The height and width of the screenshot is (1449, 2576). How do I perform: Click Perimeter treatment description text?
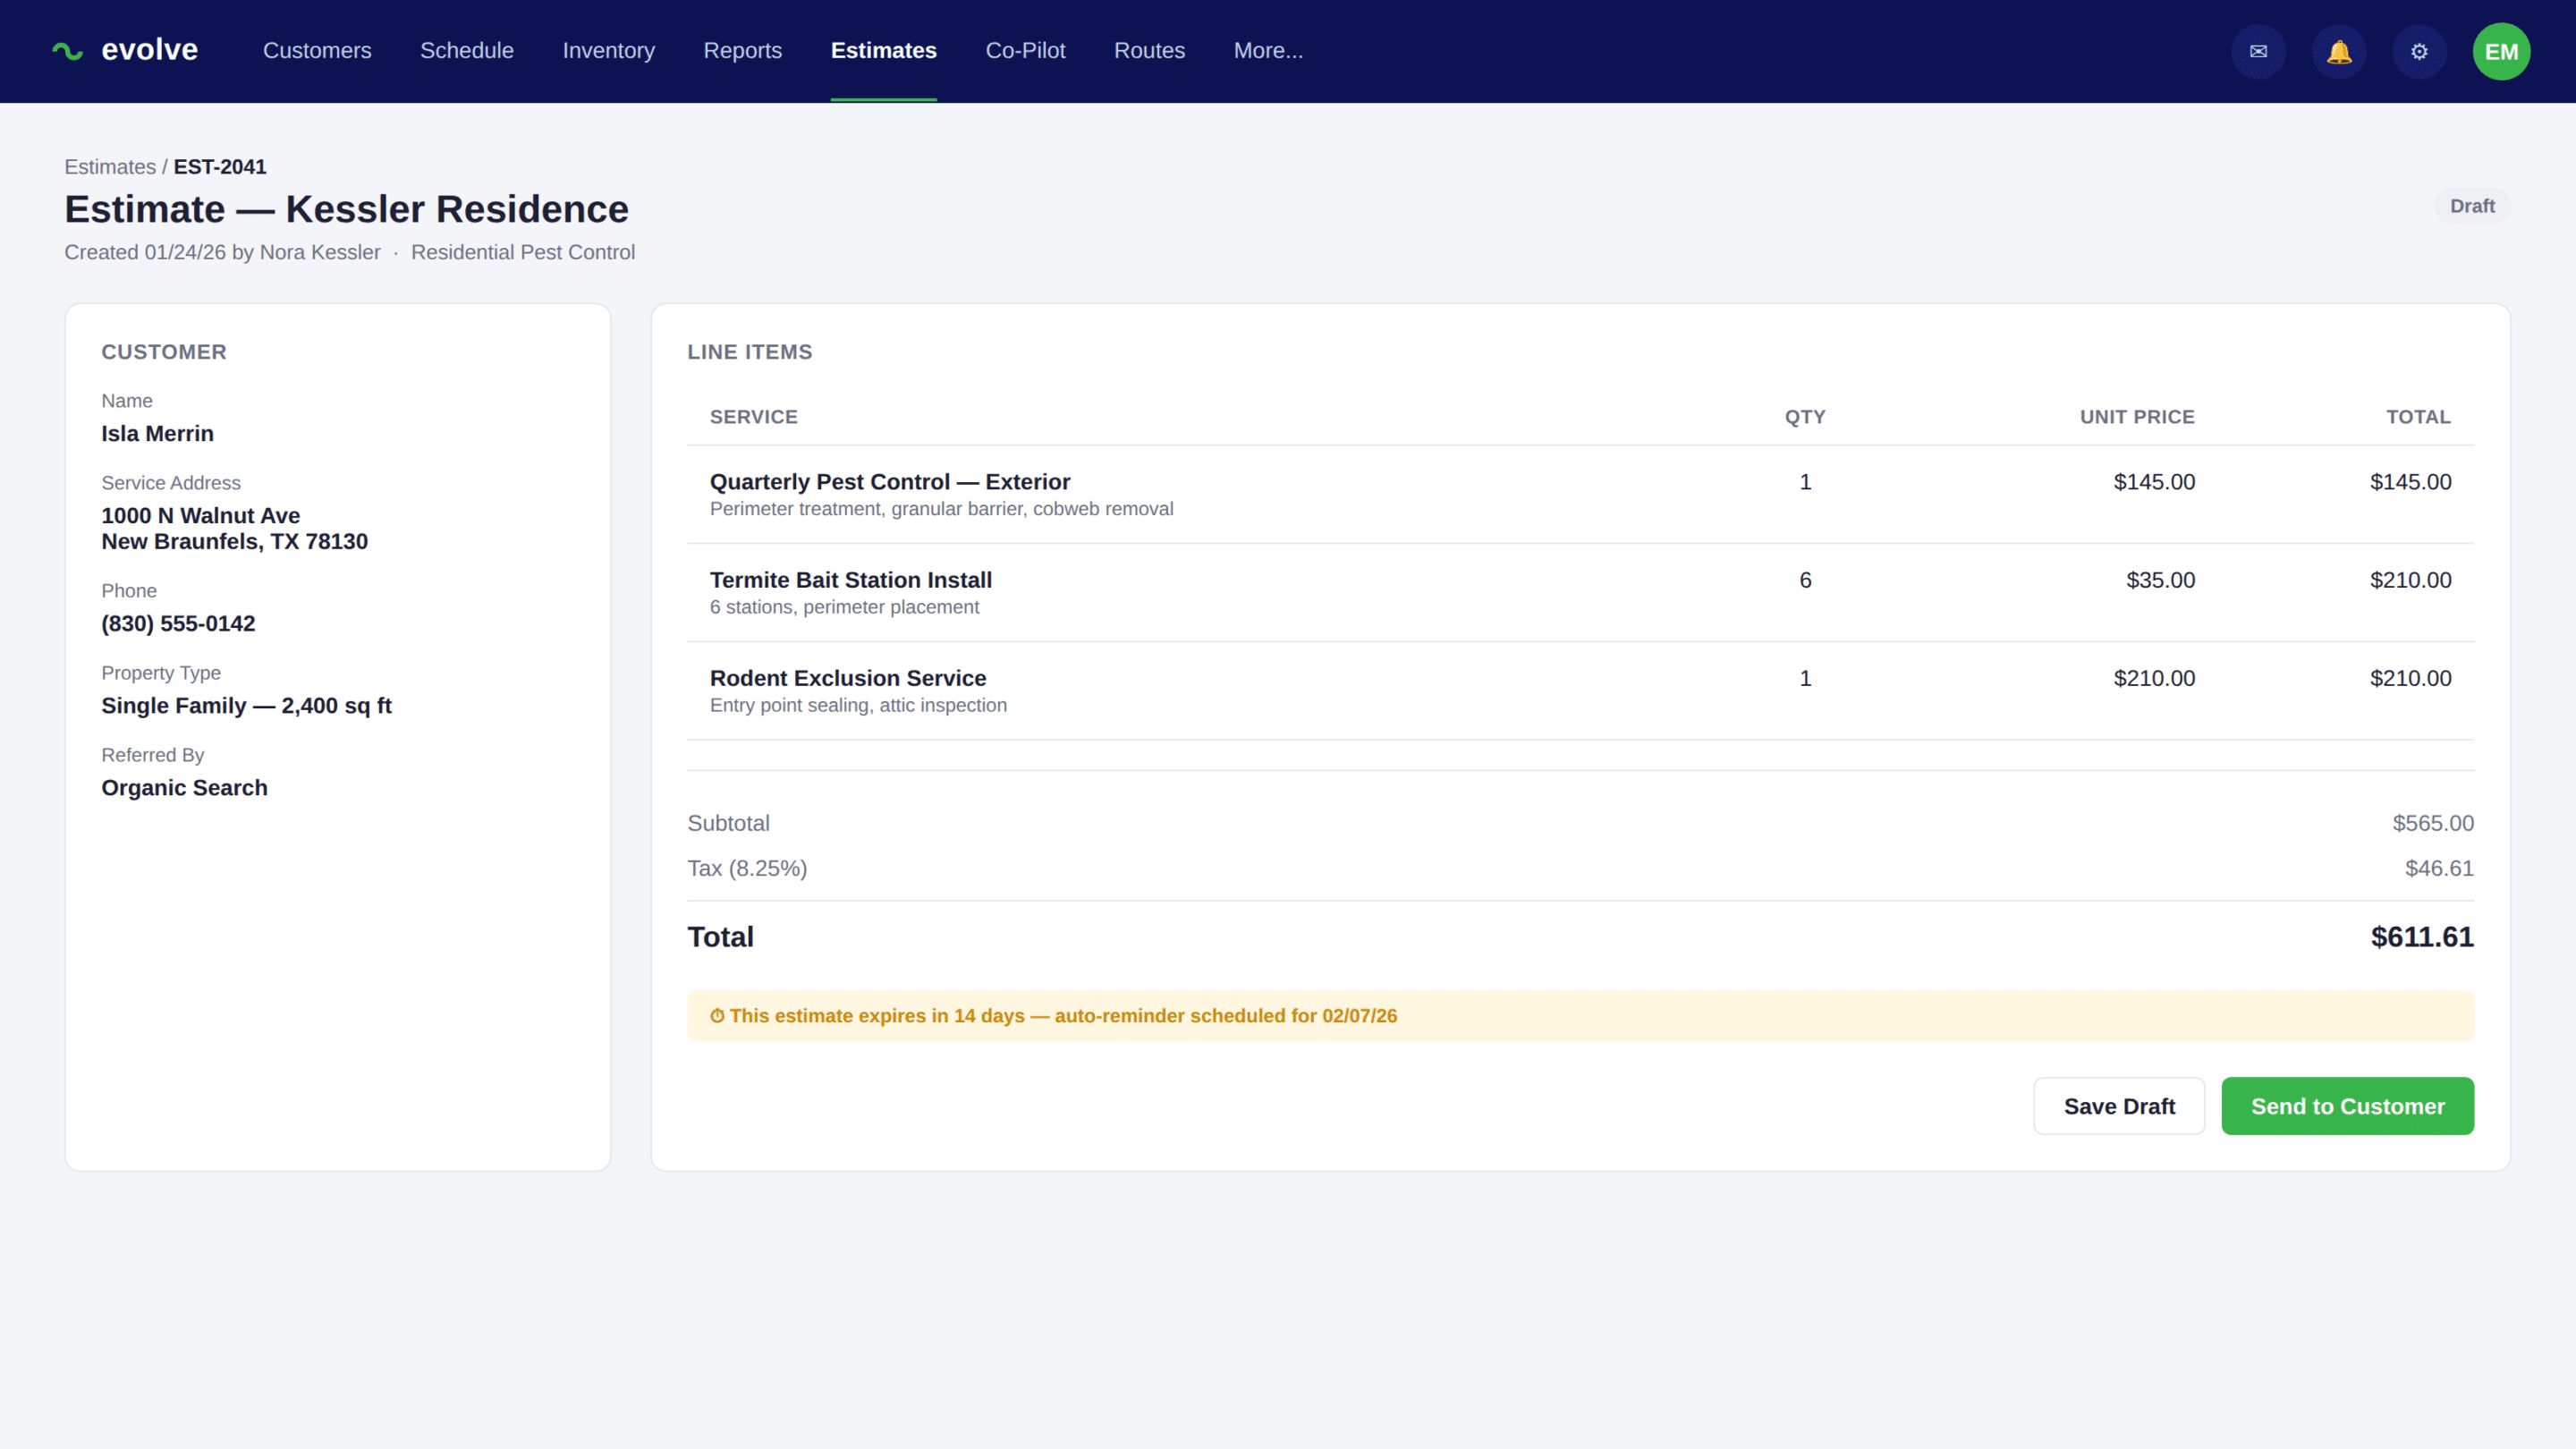pos(941,509)
